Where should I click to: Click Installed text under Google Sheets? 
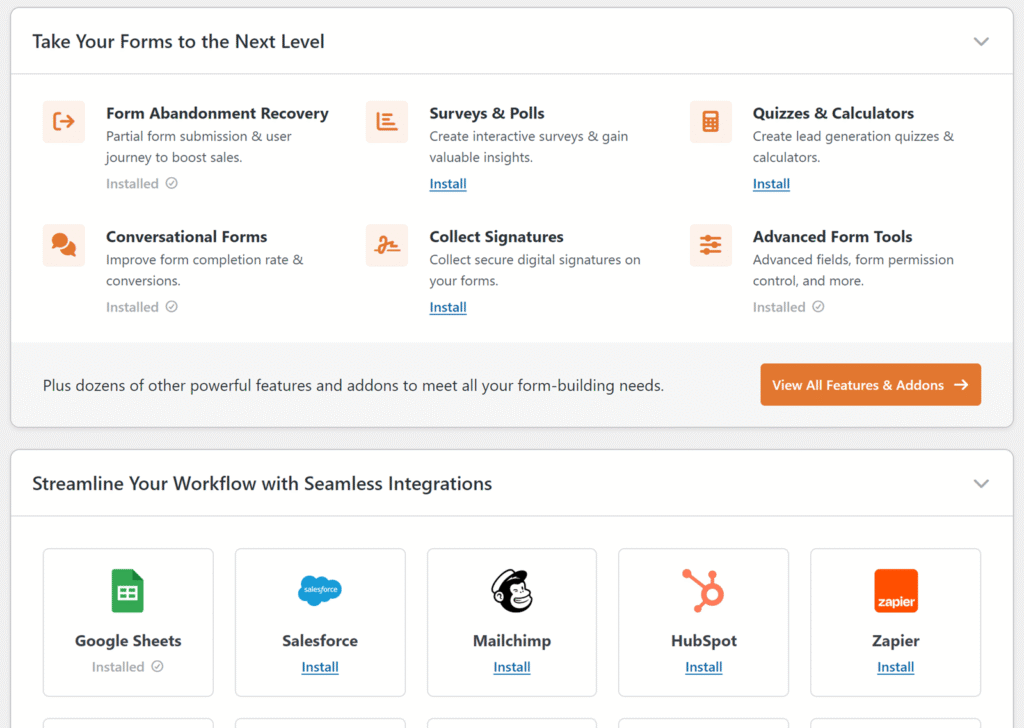point(118,667)
